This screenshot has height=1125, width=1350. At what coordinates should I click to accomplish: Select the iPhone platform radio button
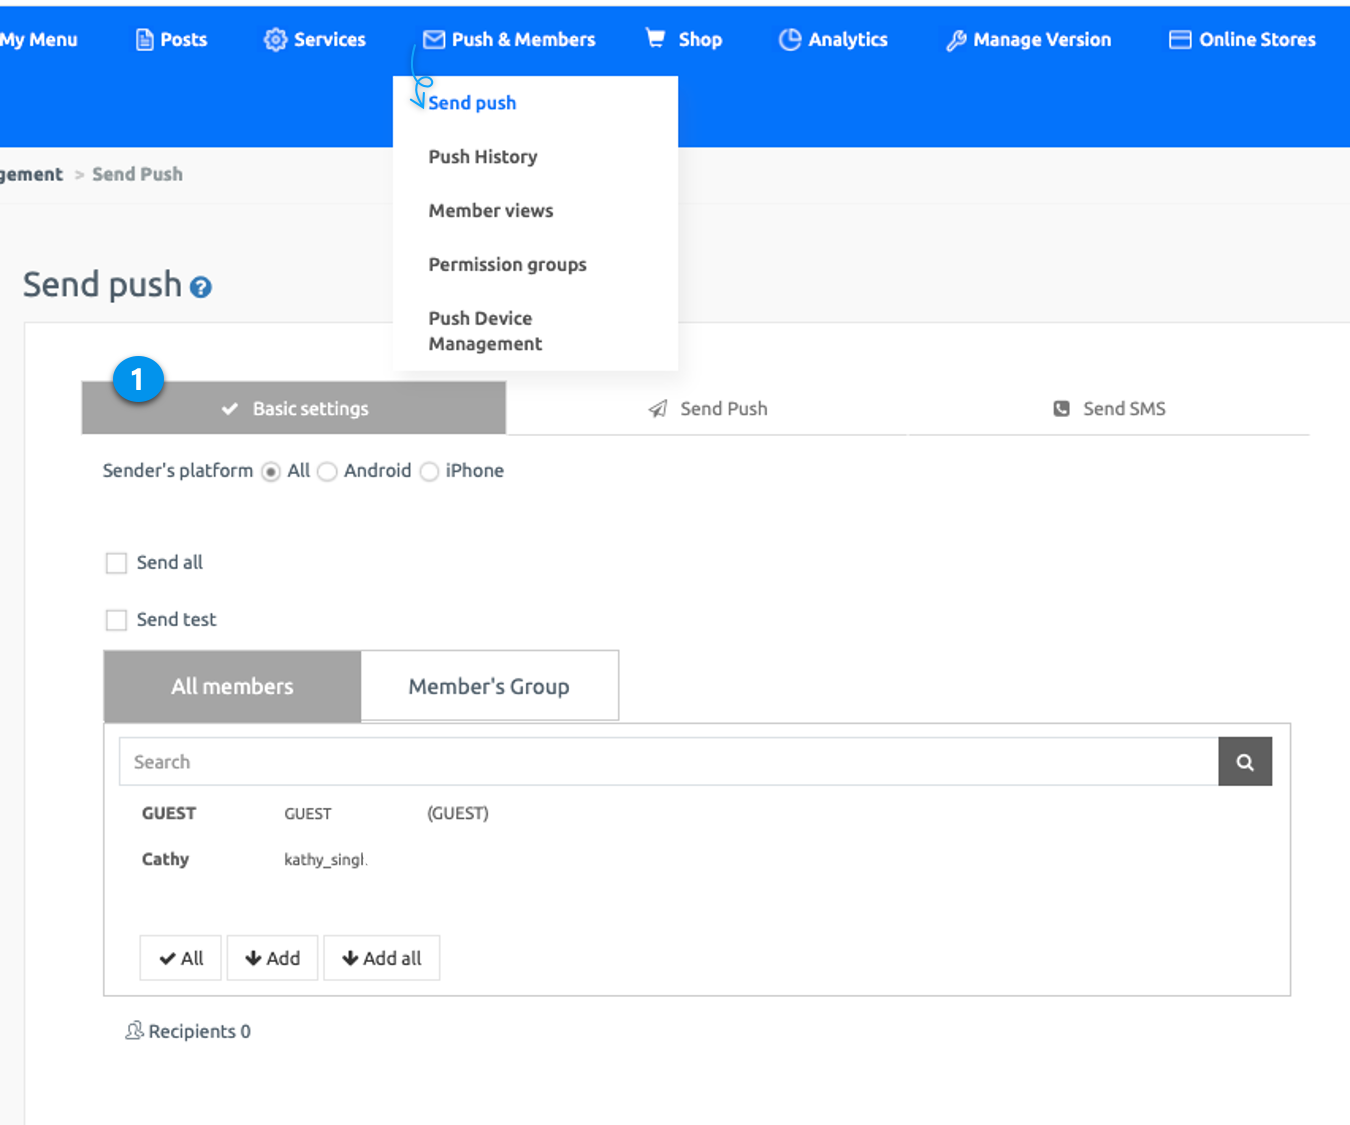click(429, 472)
